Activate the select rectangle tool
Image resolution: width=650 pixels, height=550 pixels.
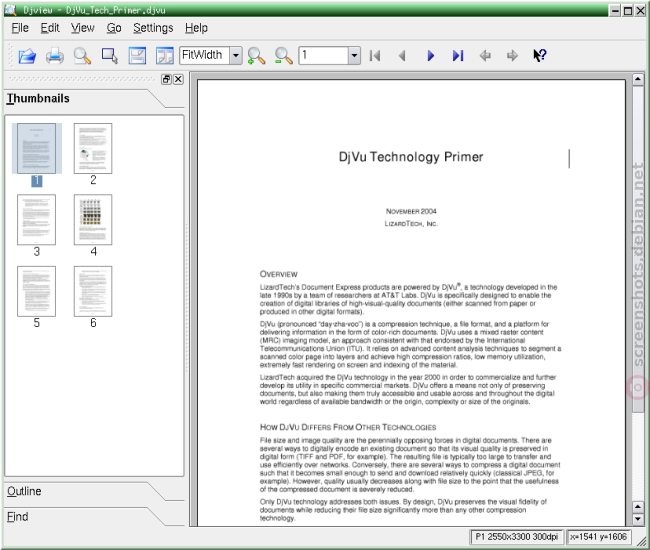pos(110,56)
